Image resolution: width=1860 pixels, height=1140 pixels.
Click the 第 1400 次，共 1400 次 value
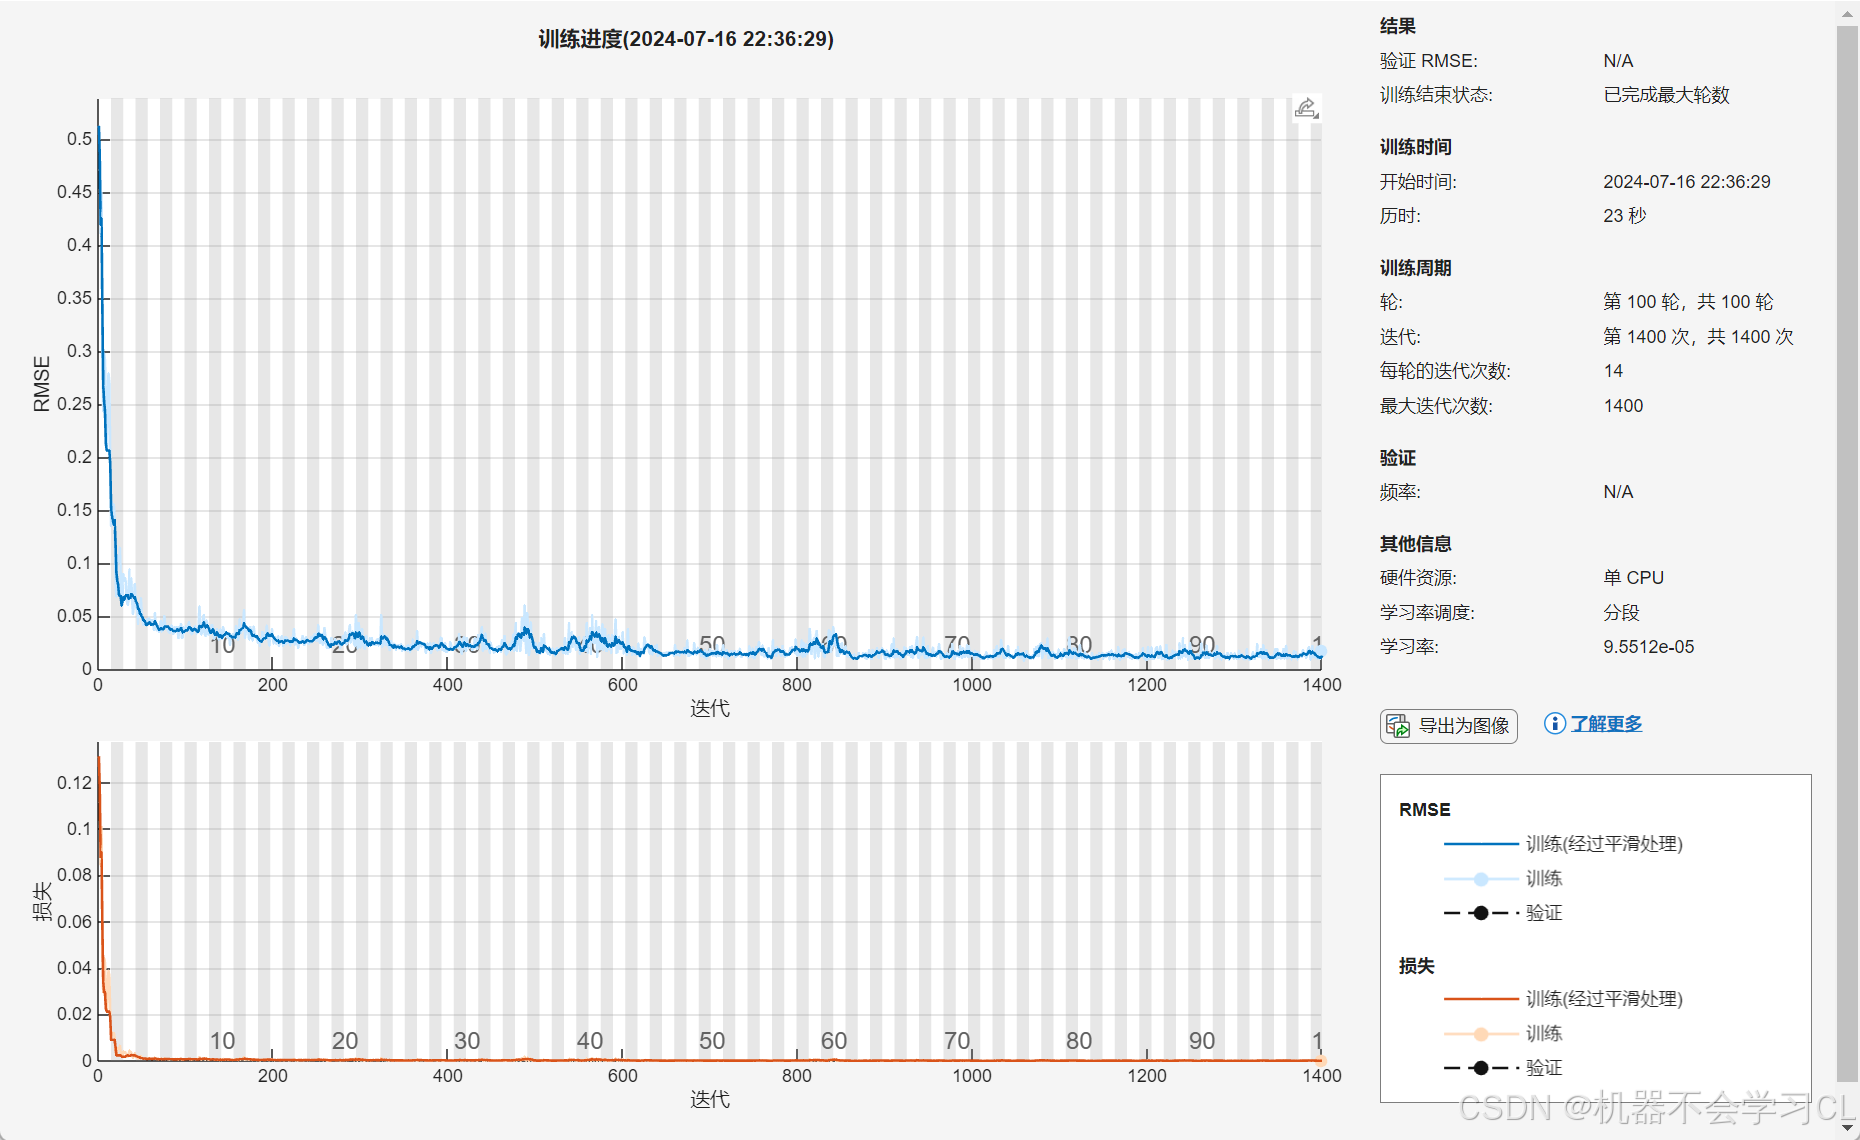click(x=1698, y=337)
